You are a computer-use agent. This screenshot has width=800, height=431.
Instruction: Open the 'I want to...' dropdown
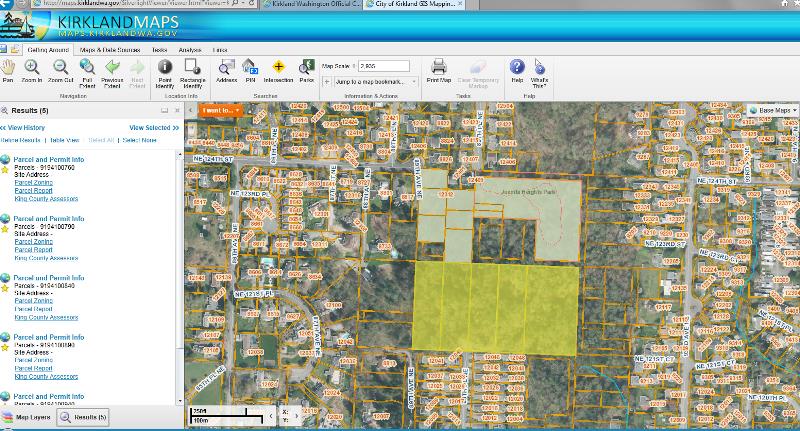click(x=220, y=109)
